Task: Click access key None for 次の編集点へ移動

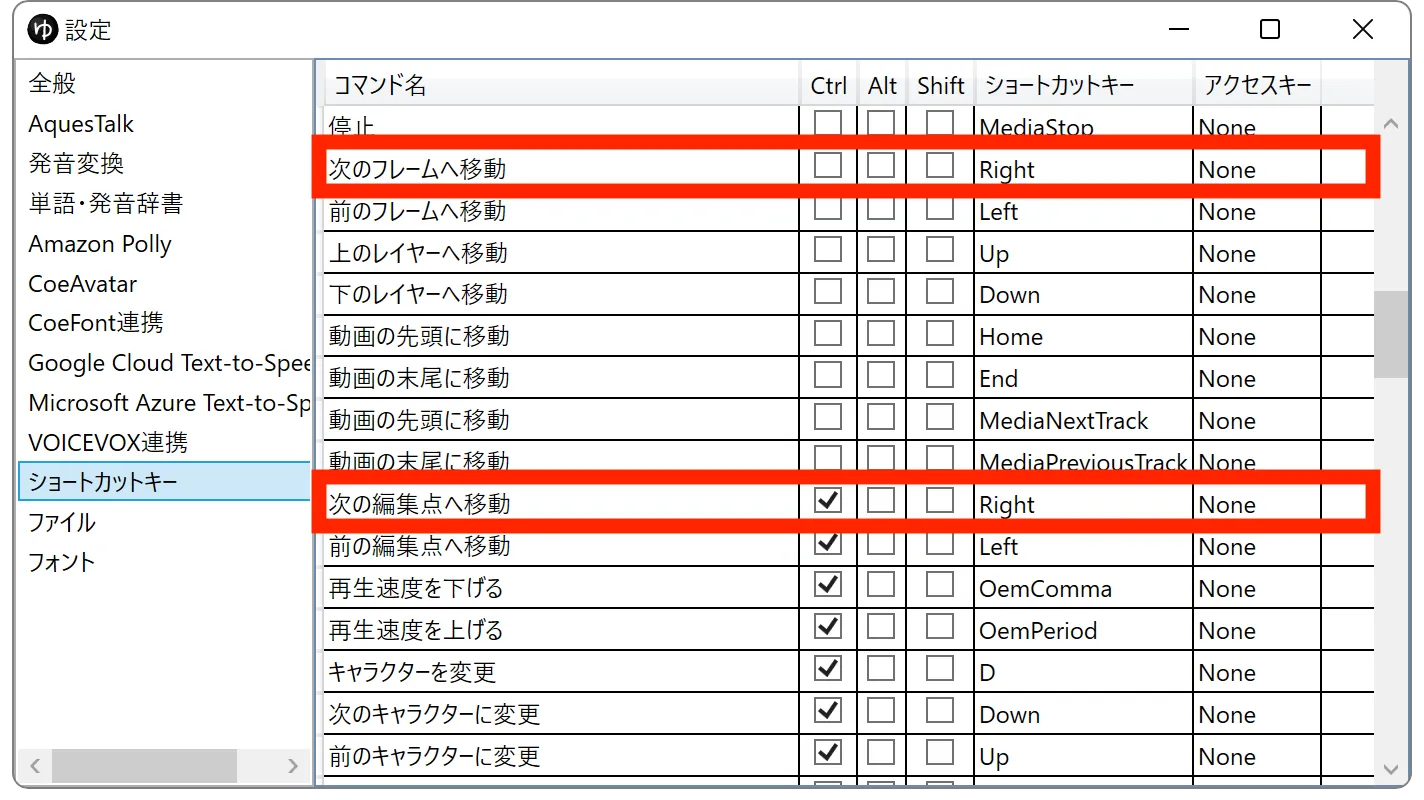Action: [1258, 505]
